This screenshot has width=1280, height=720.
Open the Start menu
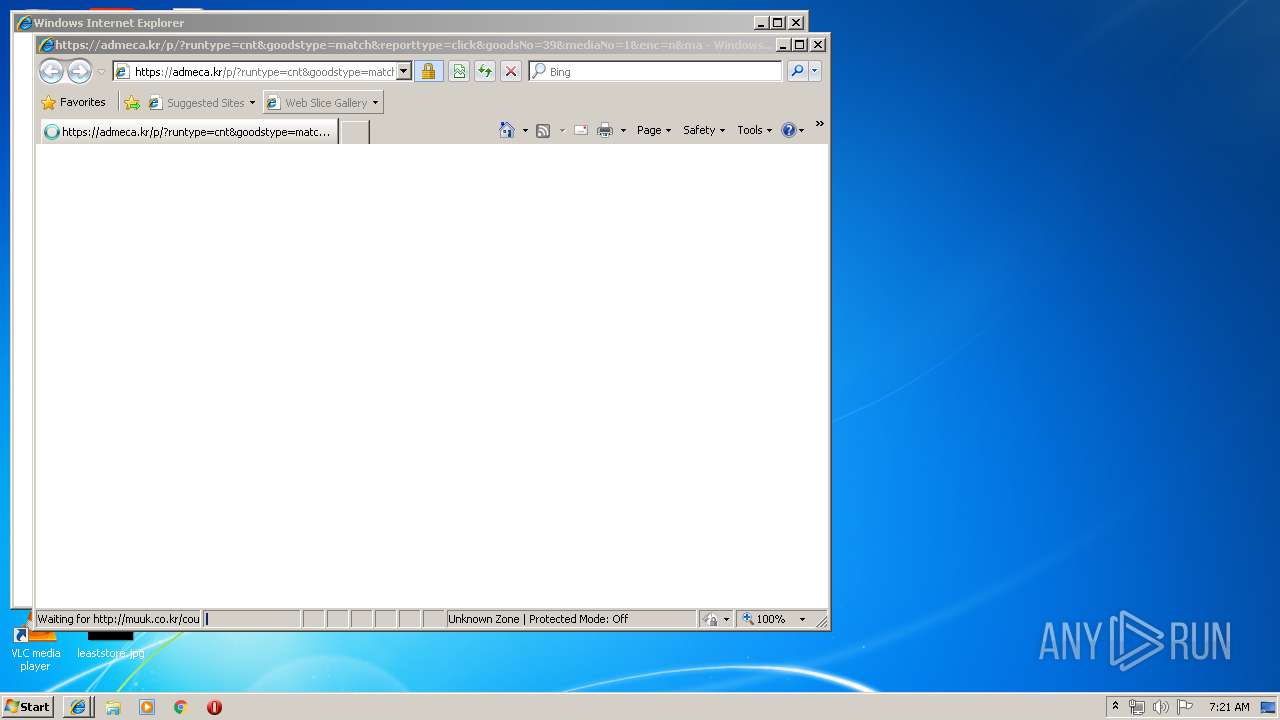click(x=27, y=706)
